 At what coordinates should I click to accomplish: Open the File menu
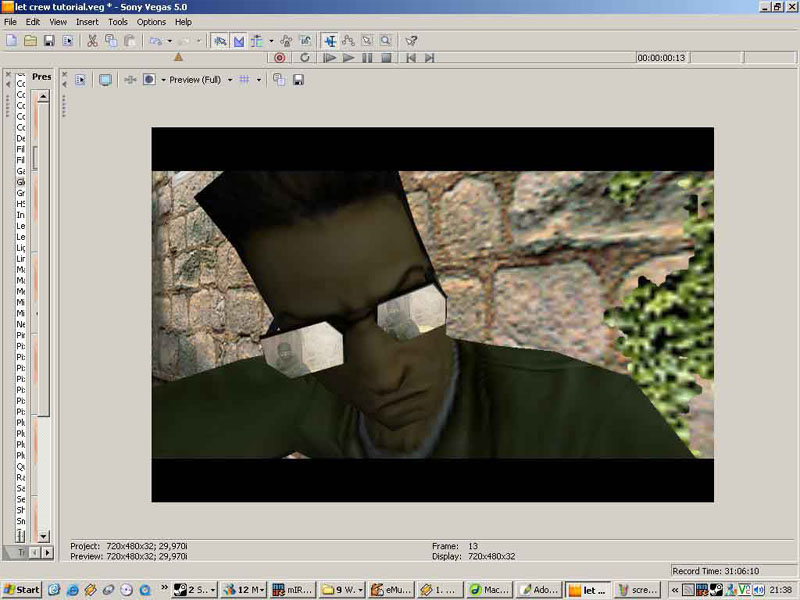tap(10, 22)
